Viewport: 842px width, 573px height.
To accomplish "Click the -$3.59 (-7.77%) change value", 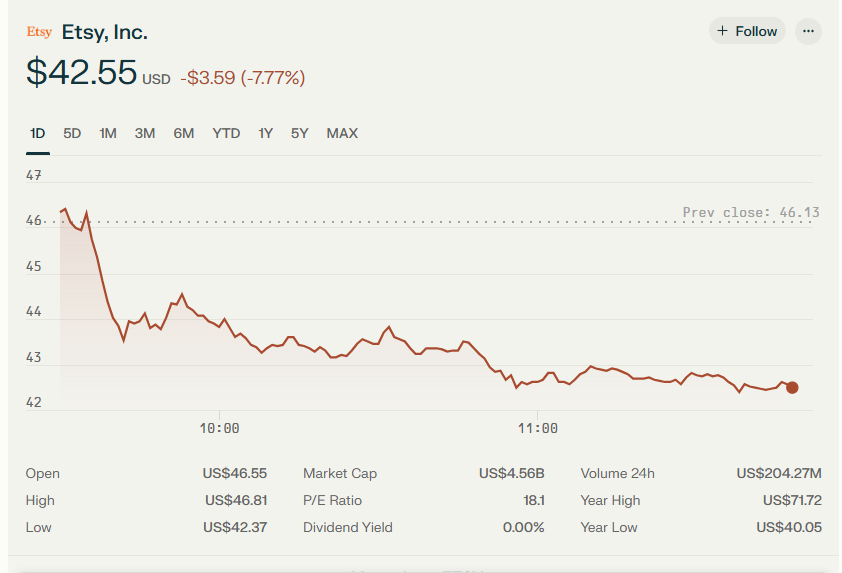I will 243,78.
